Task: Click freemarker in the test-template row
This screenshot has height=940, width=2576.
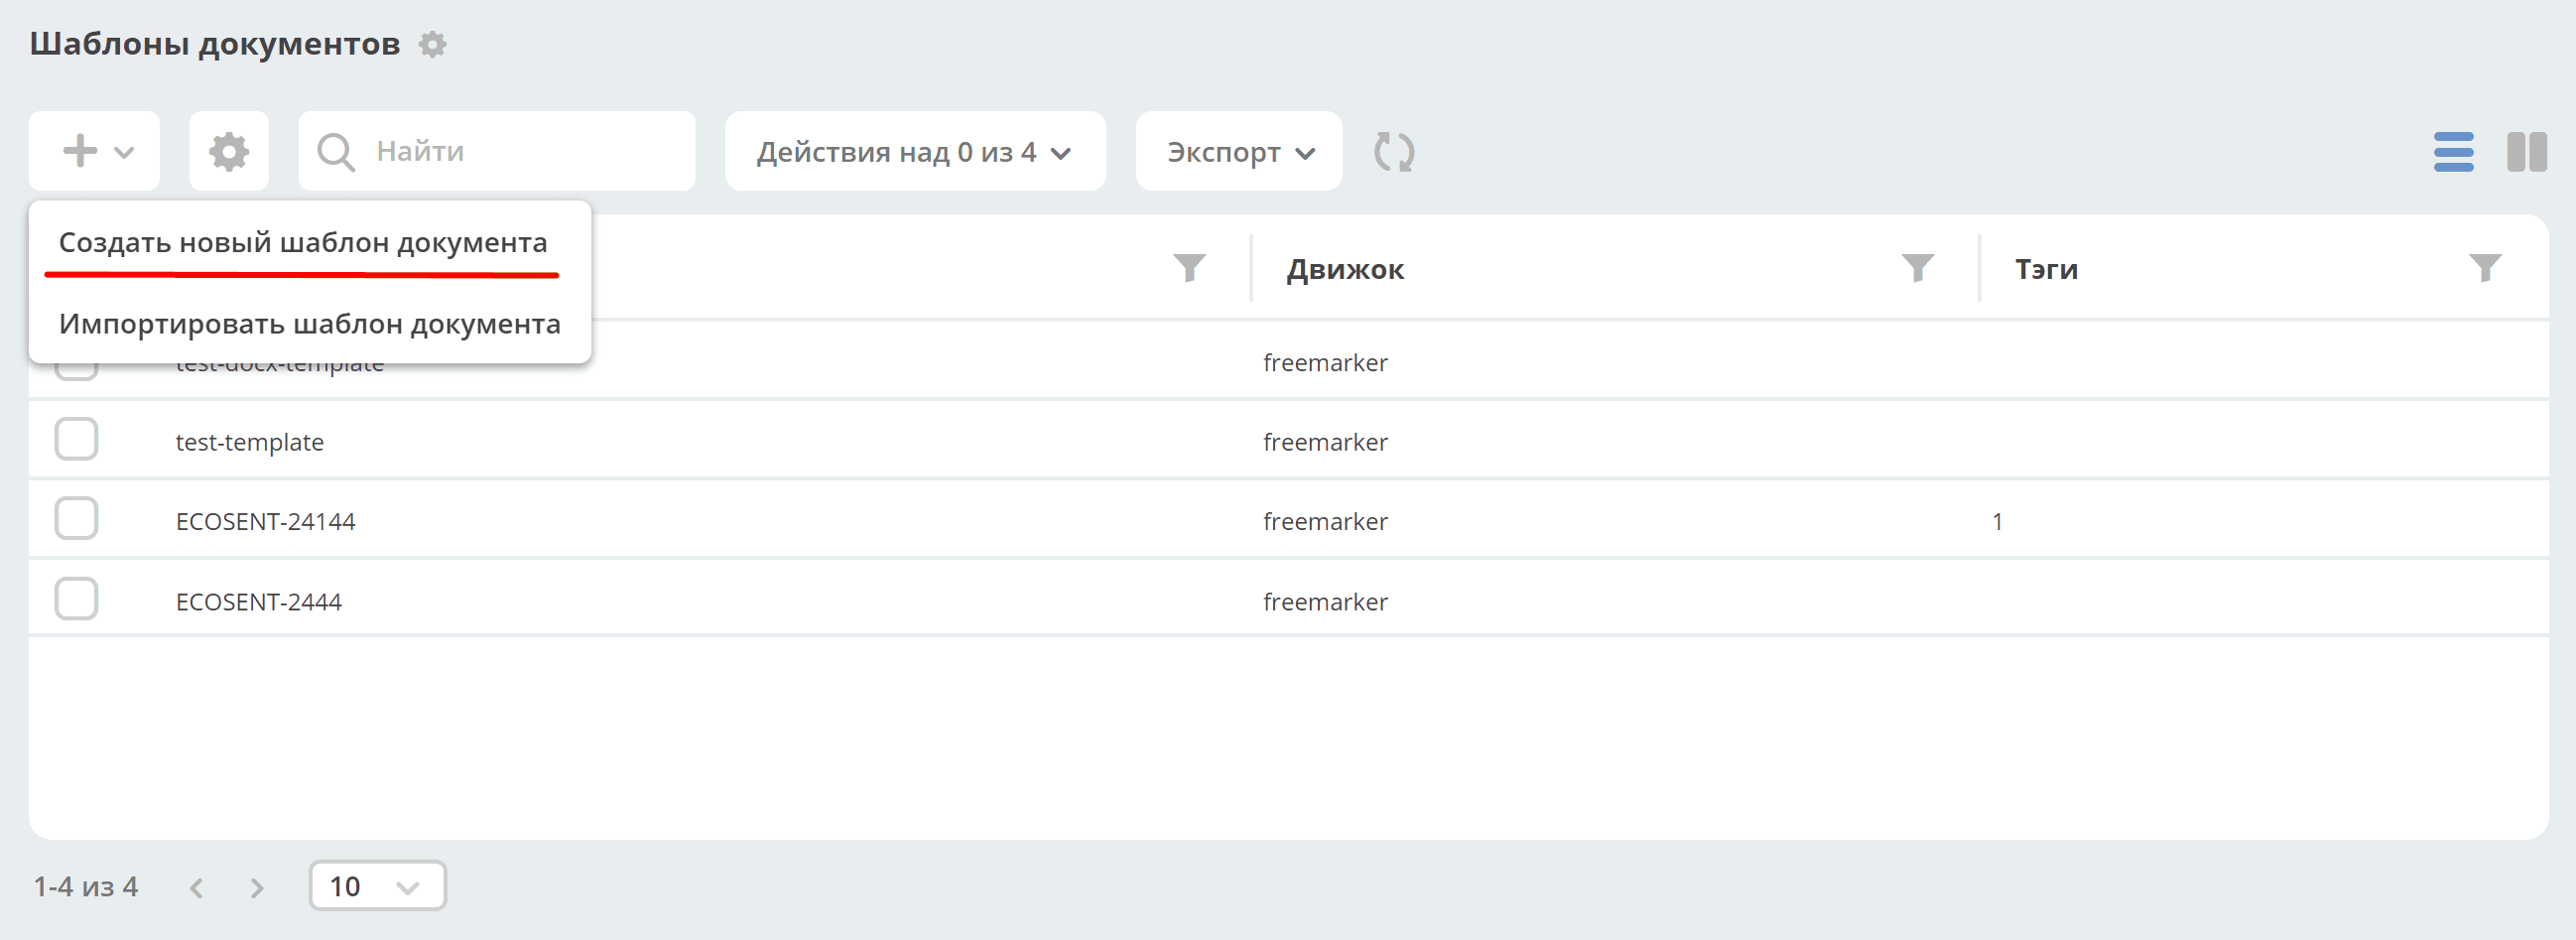Action: pyautogui.click(x=1325, y=442)
